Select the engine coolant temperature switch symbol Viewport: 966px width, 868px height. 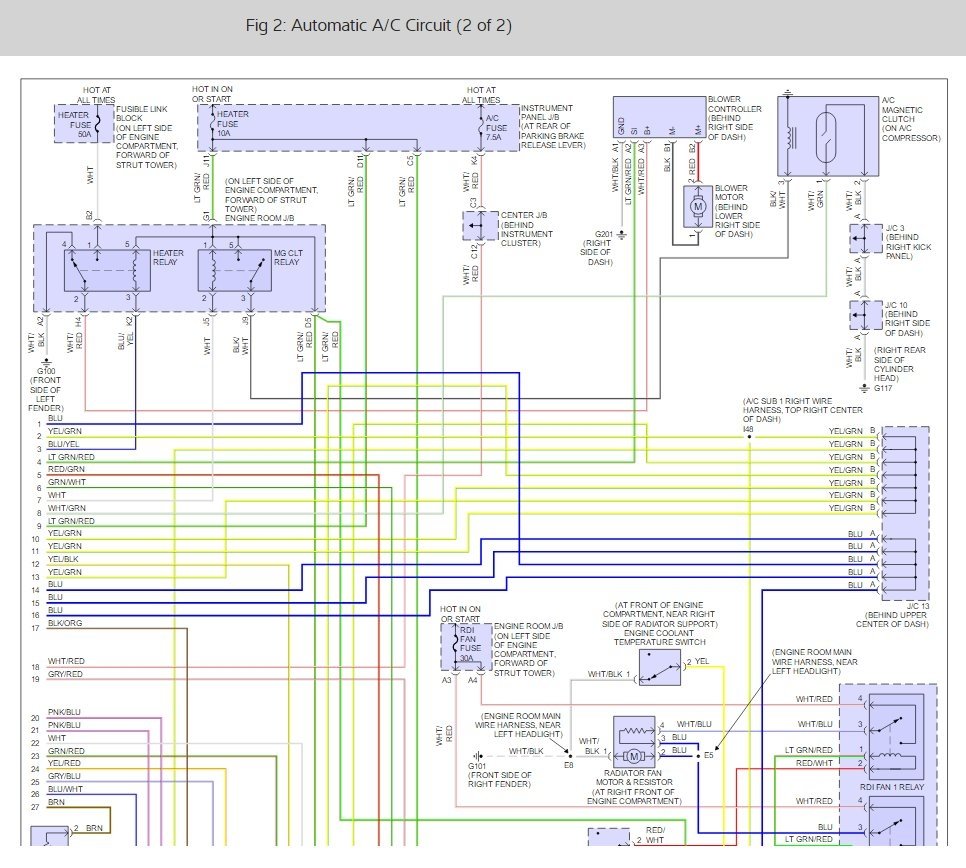[x=660, y=667]
